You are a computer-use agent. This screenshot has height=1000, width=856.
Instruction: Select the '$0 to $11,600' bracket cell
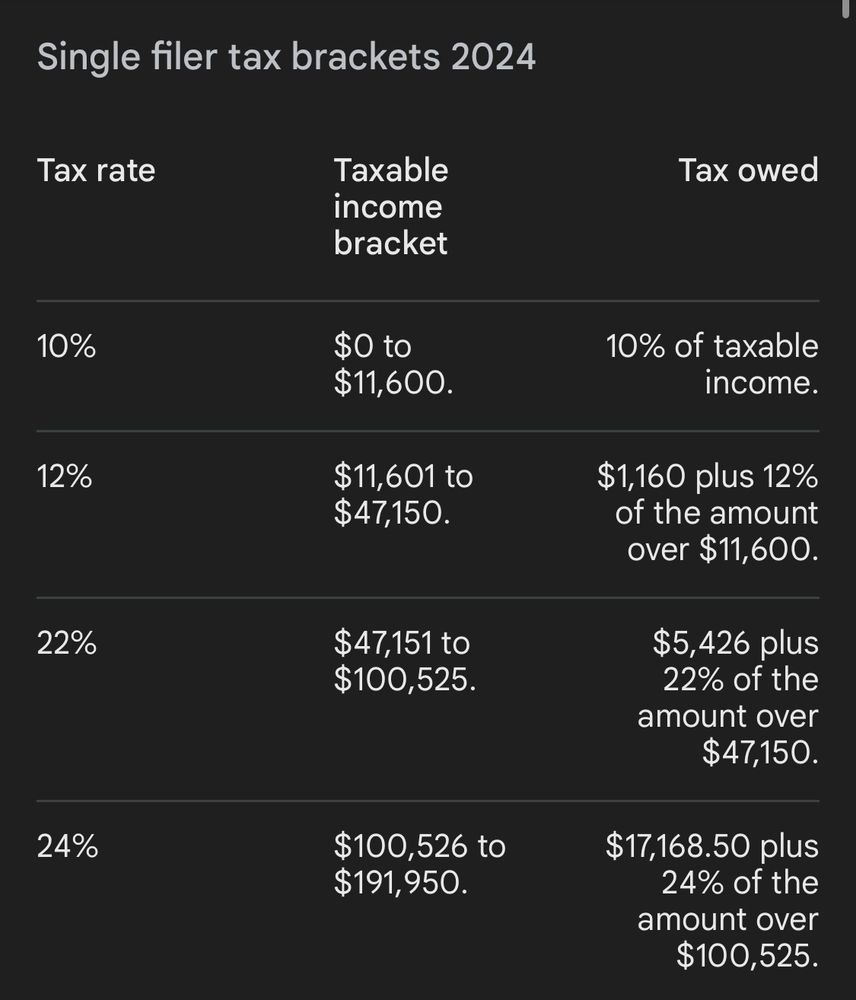tap(394, 364)
